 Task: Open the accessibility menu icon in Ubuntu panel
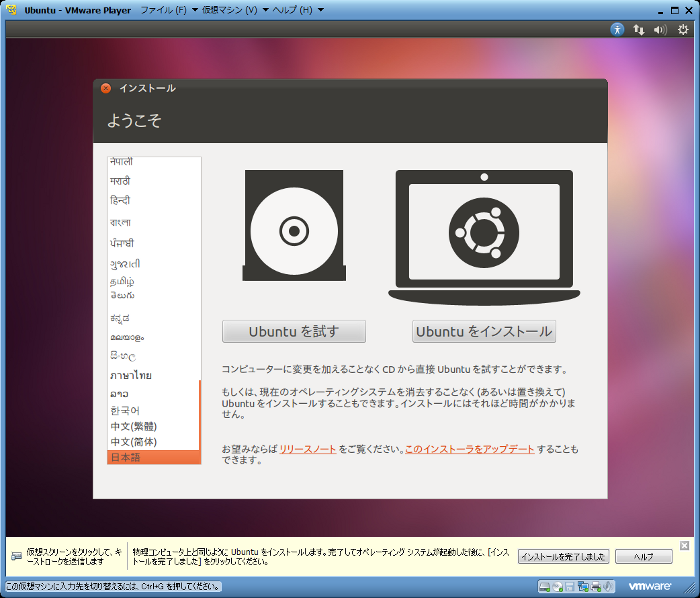pyautogui.click(x=617, y=29)
